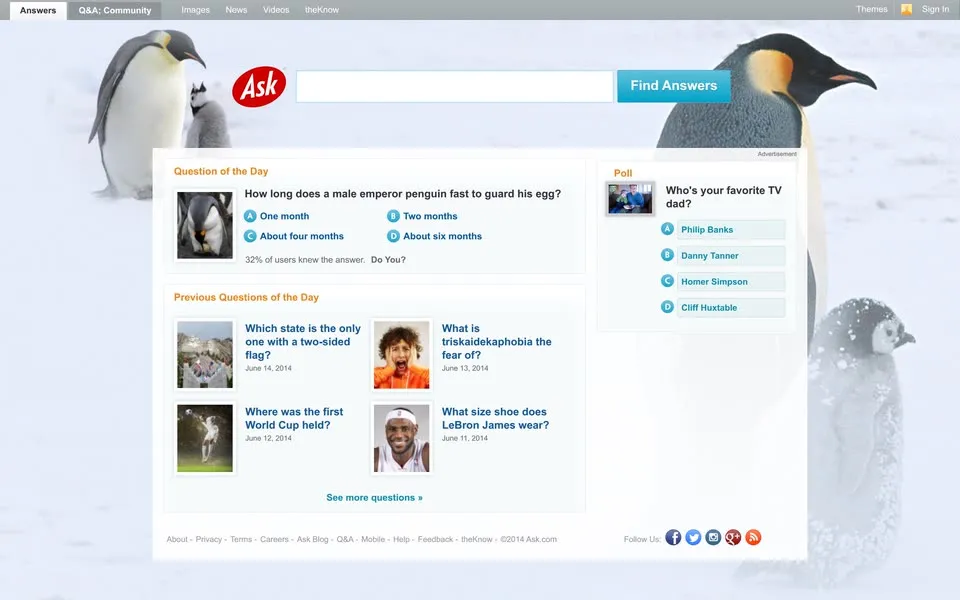Focus the Ask search input field
Screen dimensions: 960x600
[455, 86]
